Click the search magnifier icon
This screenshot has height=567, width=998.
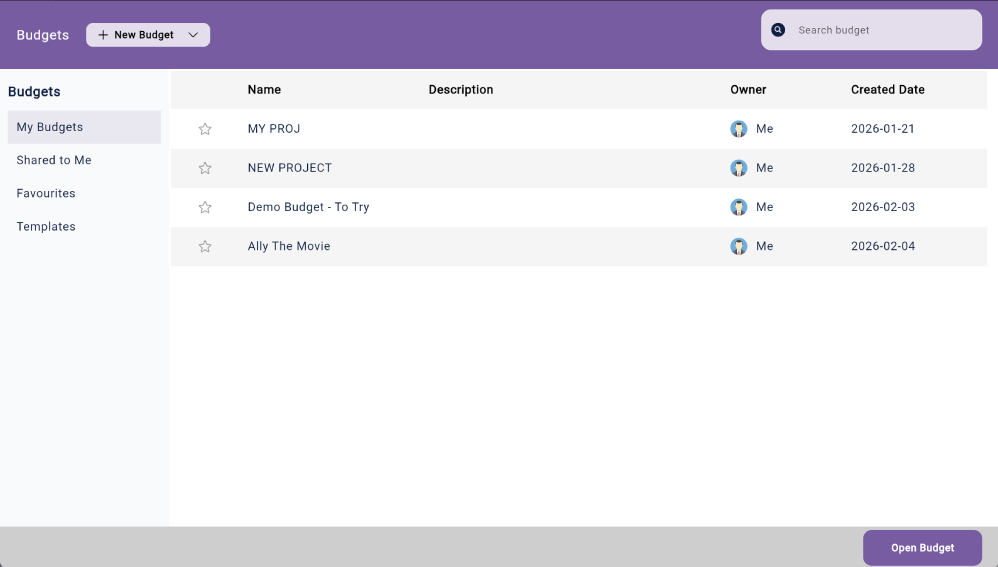click(x=778, y=30)
